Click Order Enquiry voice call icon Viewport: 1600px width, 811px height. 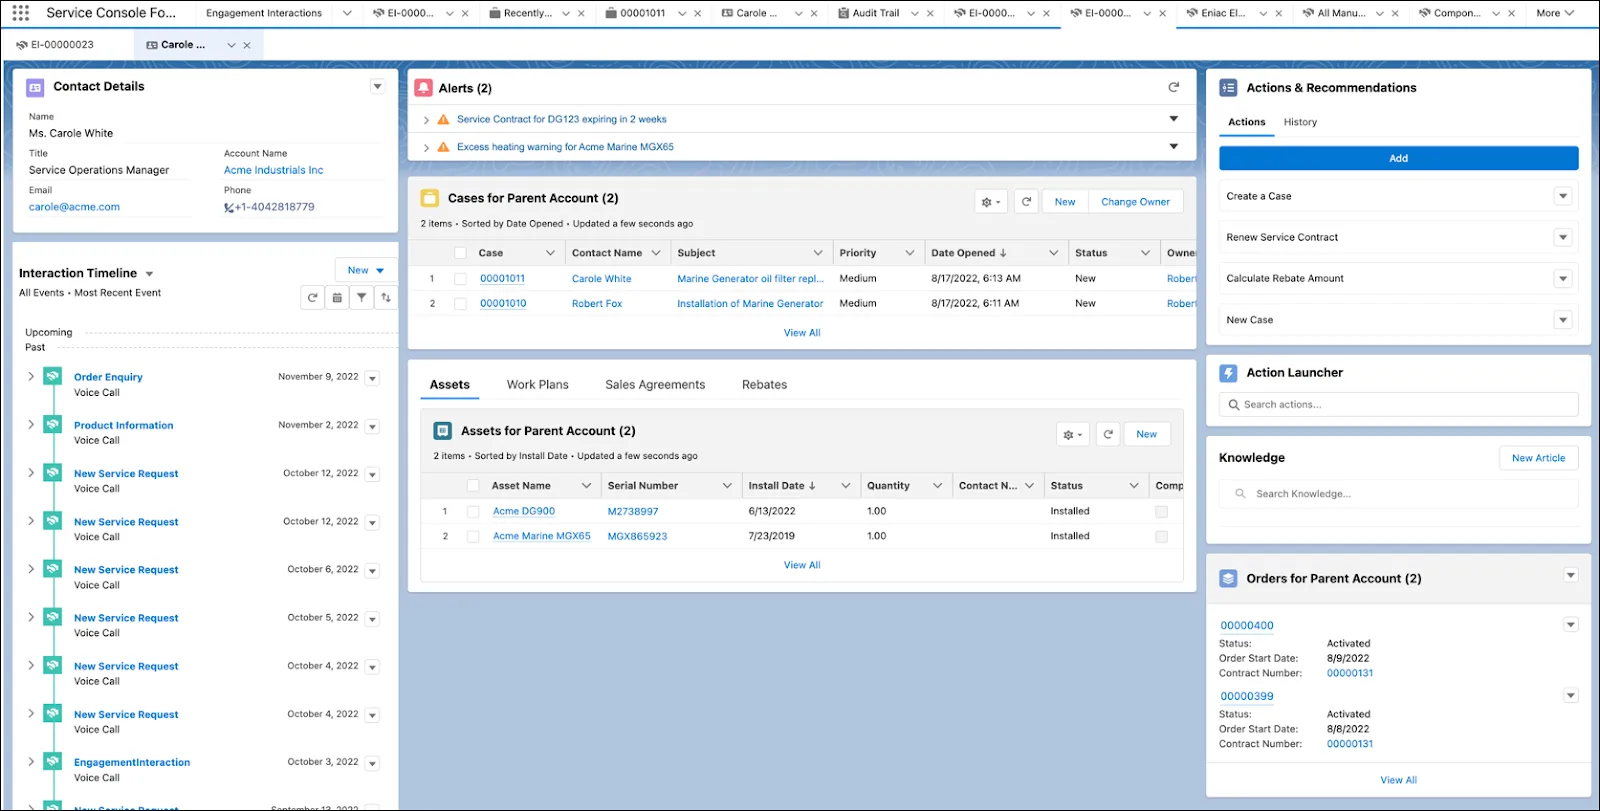click(53, 376)
